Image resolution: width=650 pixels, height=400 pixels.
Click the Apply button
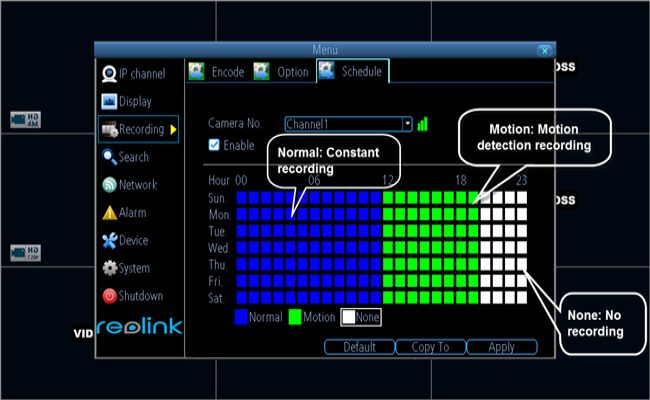502,347
